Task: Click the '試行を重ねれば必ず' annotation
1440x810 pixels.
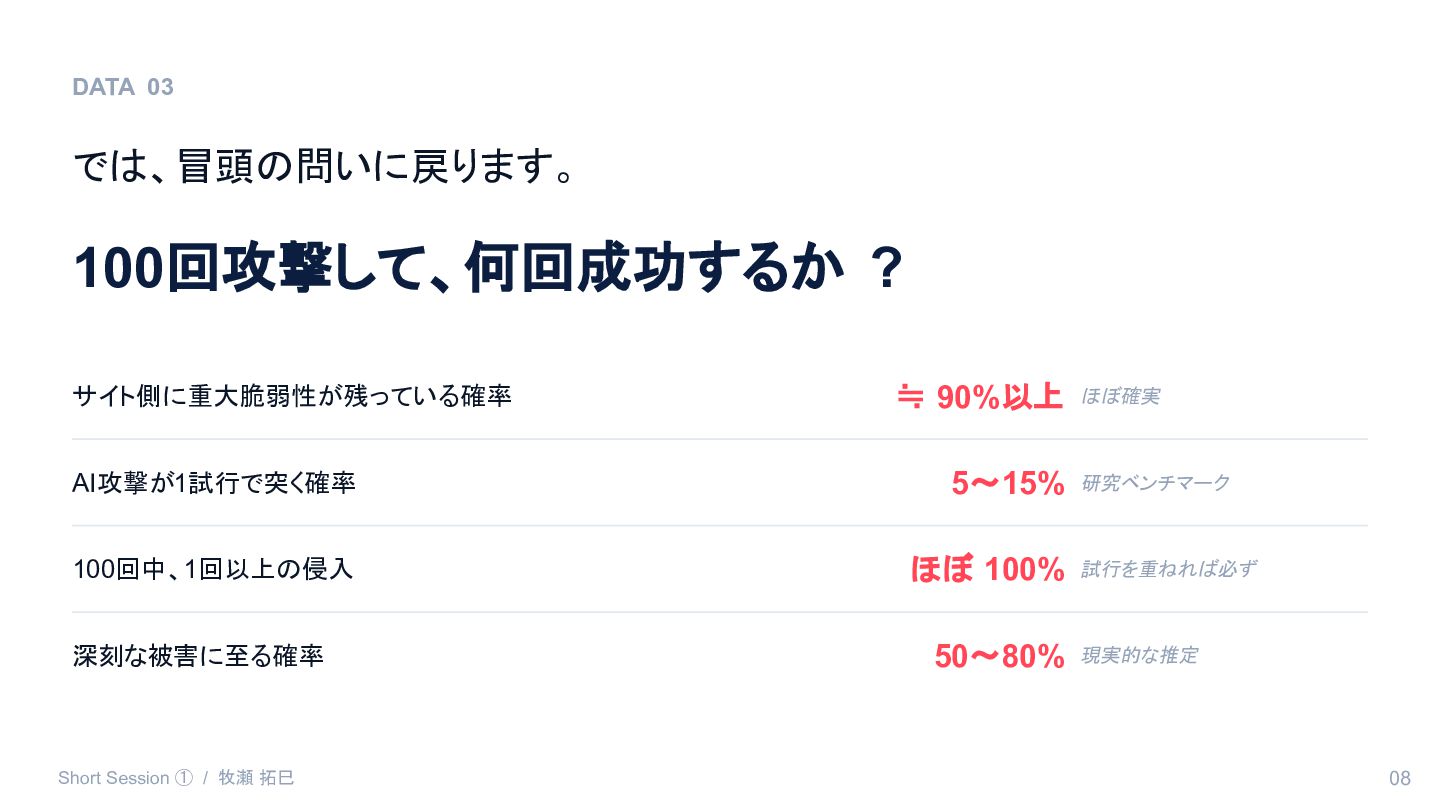Action: coord(1168,570)
